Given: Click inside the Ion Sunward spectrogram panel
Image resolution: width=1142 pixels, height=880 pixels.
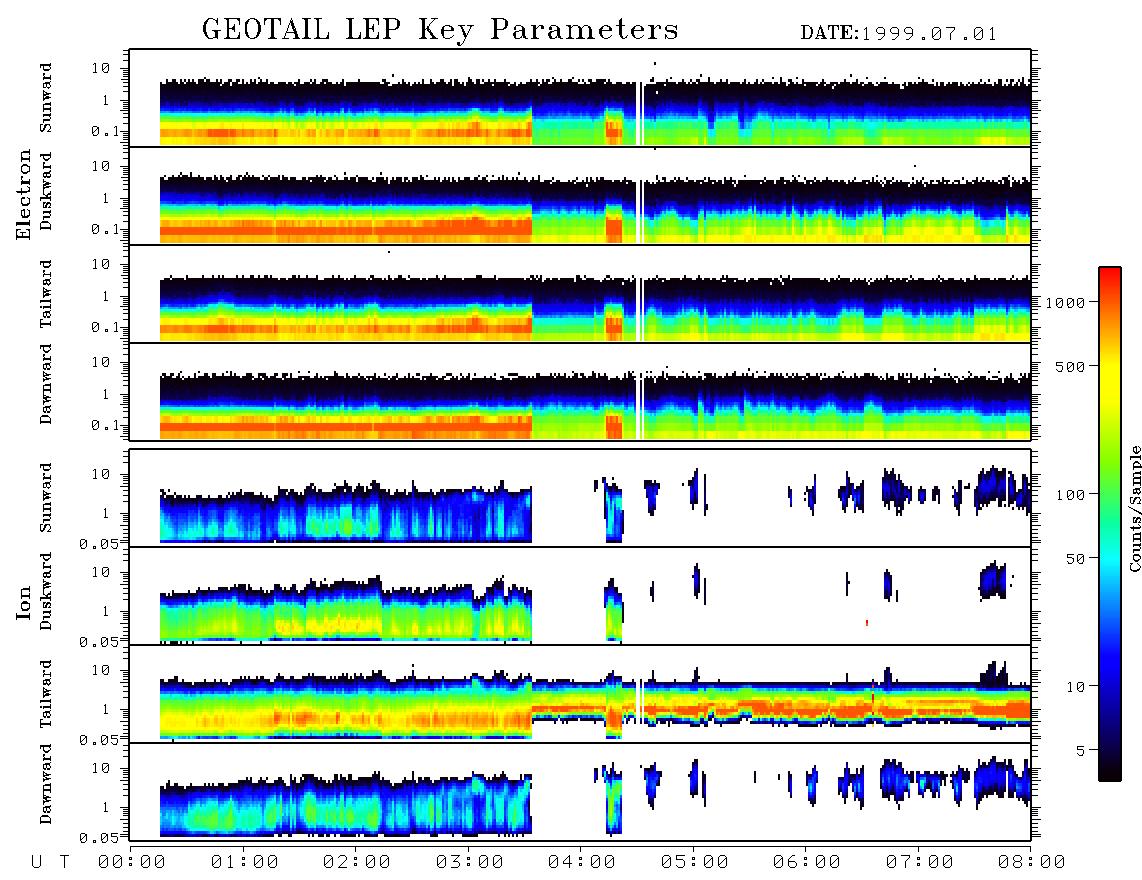Looking at the screenshot, I should pos(580,498).
